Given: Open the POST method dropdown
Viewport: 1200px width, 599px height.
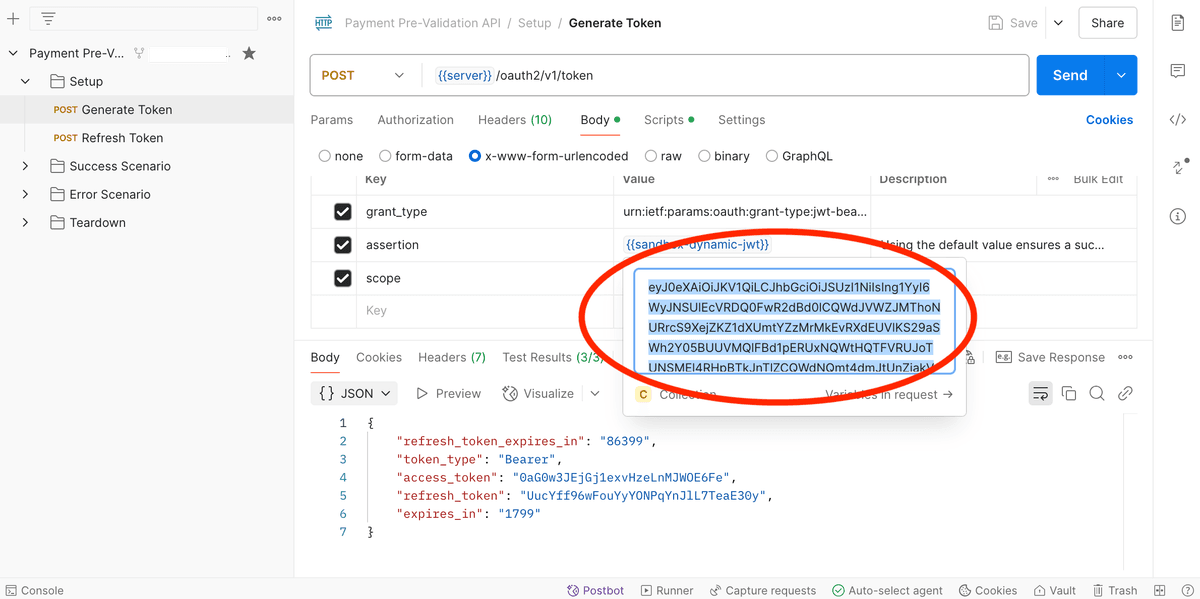Looking at the screenshot, I should (x=364, y=75).
